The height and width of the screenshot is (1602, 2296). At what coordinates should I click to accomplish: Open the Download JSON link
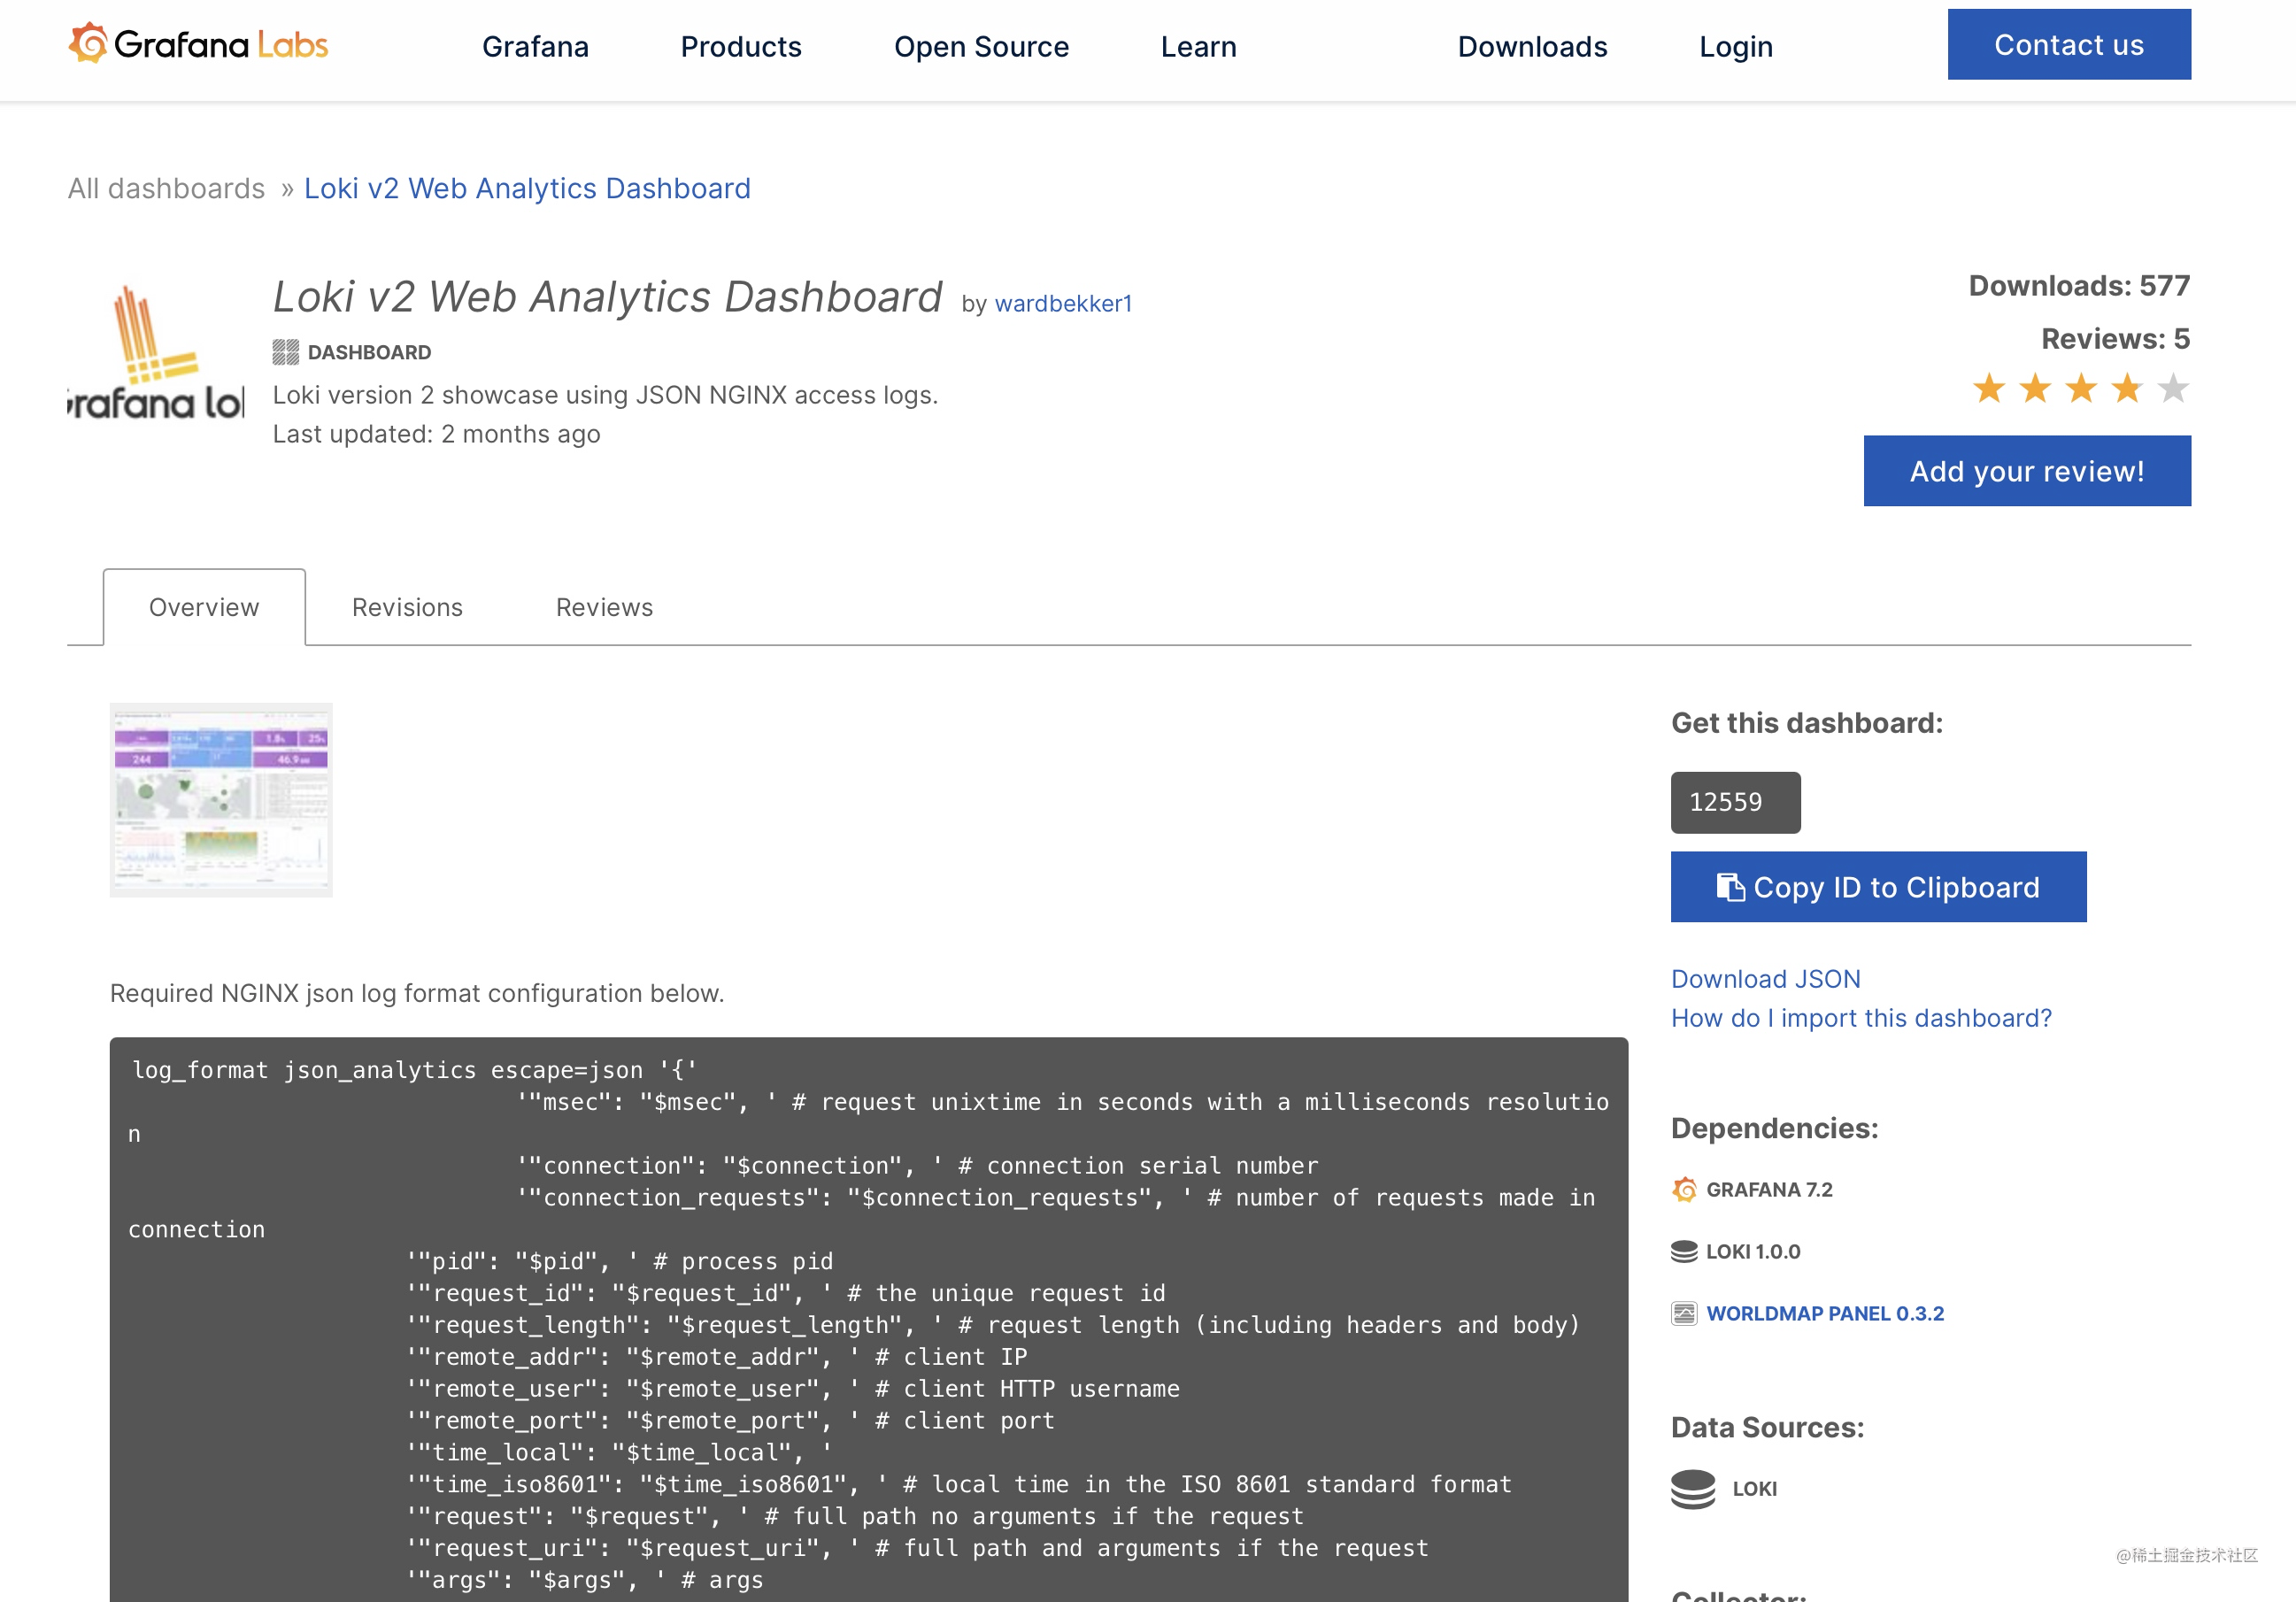(x=1766, y=978)
